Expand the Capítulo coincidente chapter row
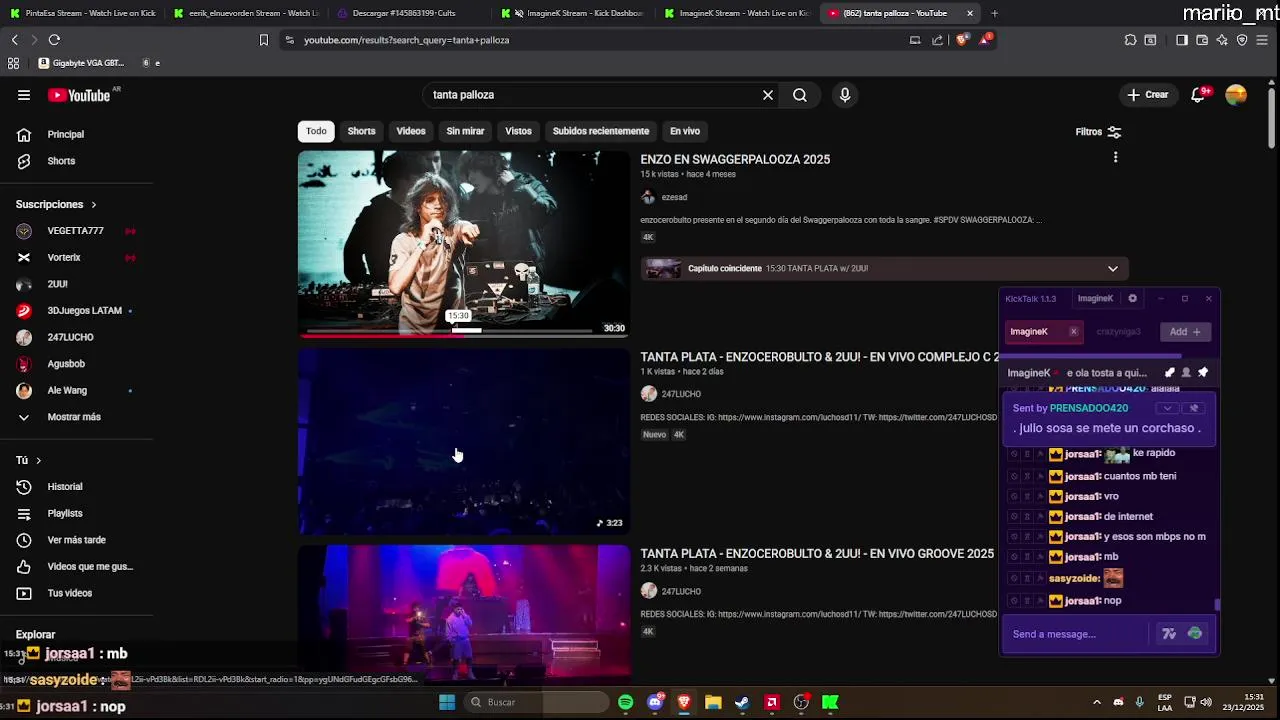The image size is (1280, 720). click(x=1112, y=268)
